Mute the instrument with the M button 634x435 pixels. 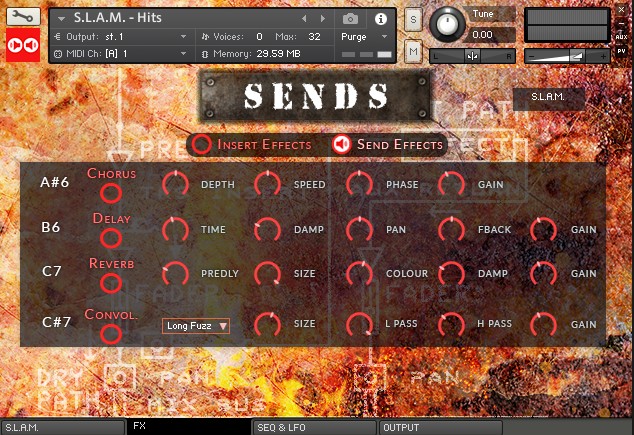click(413, 51)
